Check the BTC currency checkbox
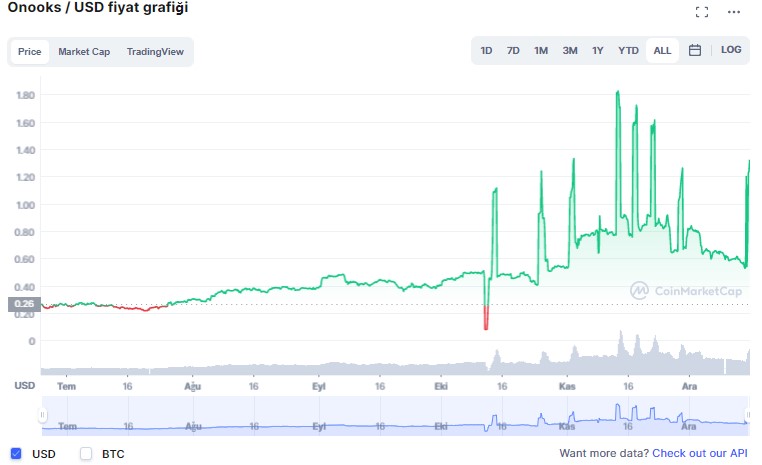This screenshot has width=762, height=465. click(x=86, y=453)
